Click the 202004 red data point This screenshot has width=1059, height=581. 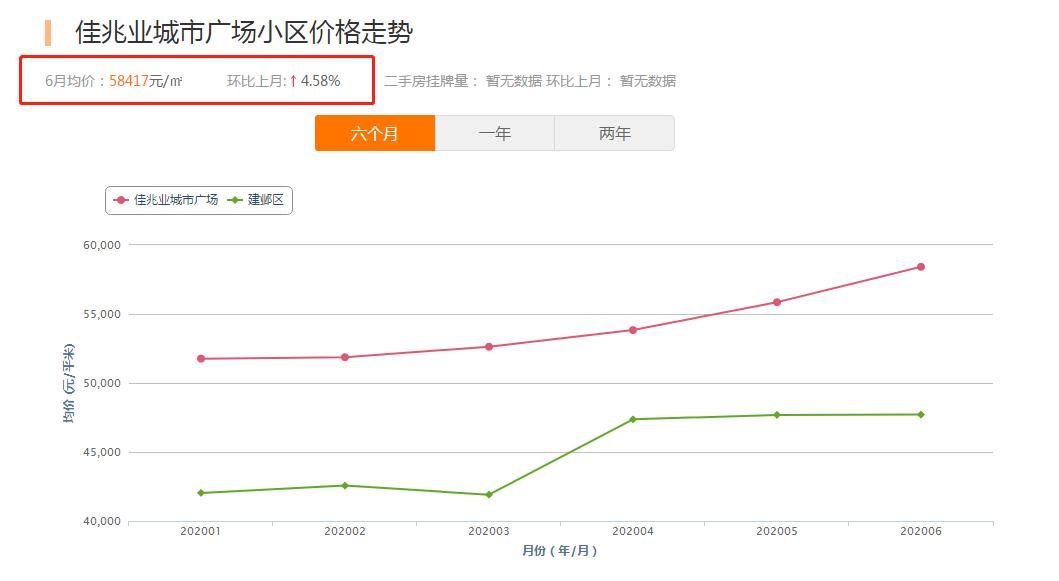coord(633,330)
